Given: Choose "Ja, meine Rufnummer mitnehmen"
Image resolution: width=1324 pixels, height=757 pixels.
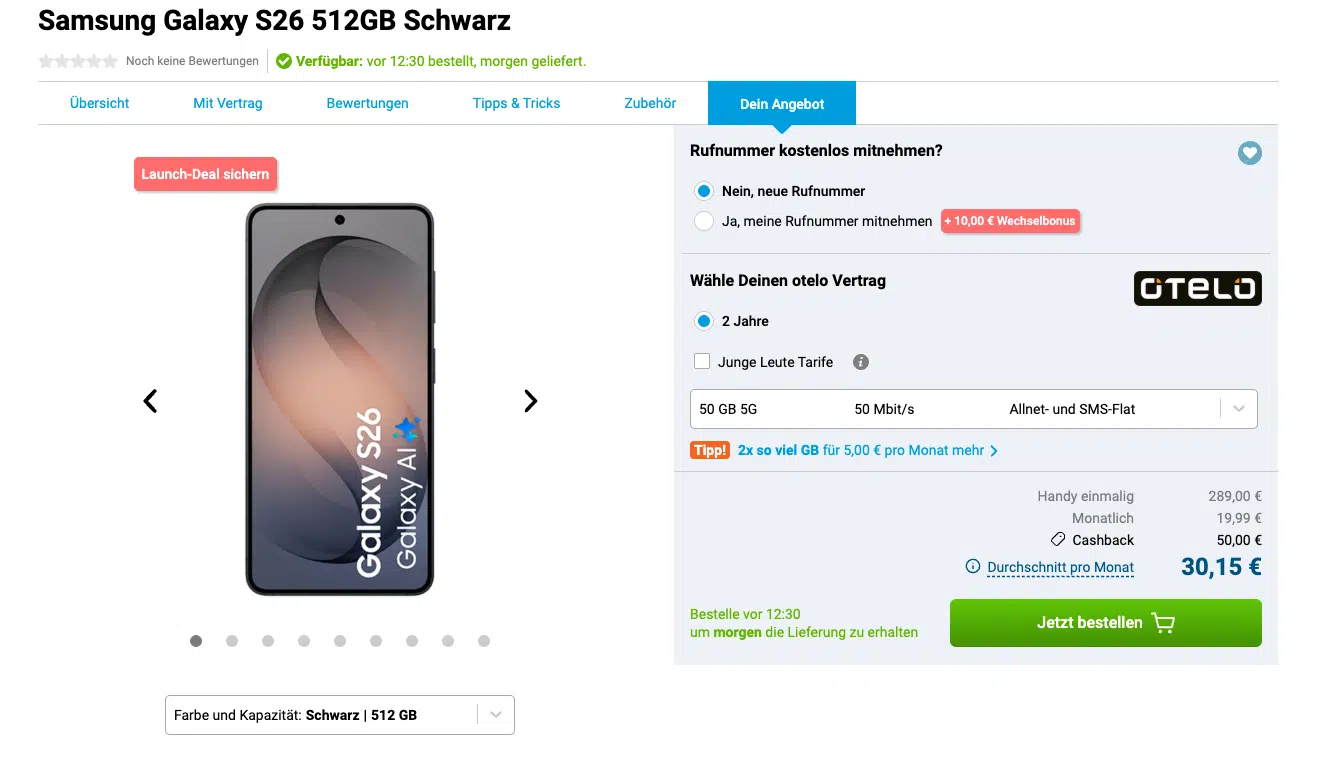Looking at the screenshot, I should [x=704, y=221].
